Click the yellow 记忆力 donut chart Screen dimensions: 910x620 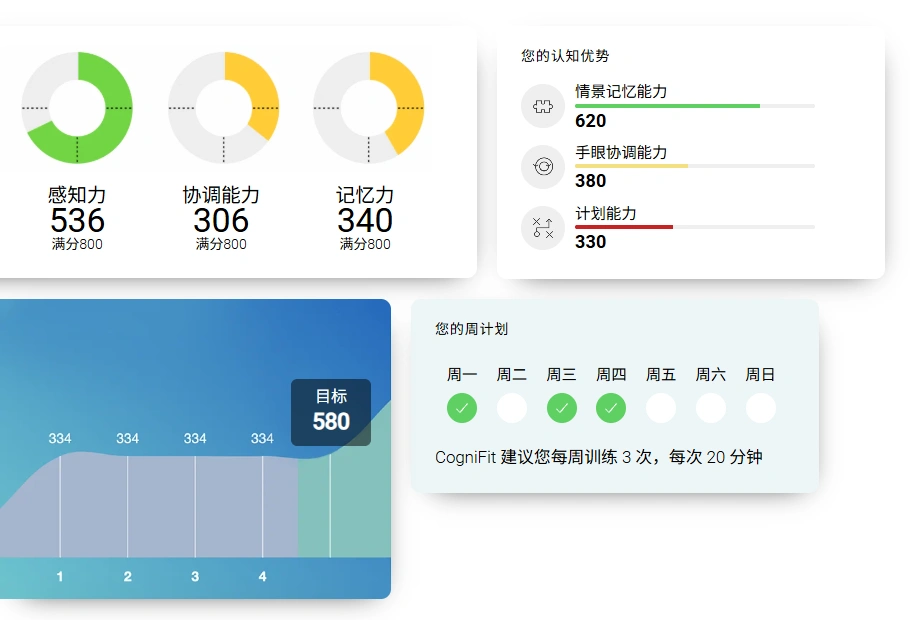tap(369, 108)
